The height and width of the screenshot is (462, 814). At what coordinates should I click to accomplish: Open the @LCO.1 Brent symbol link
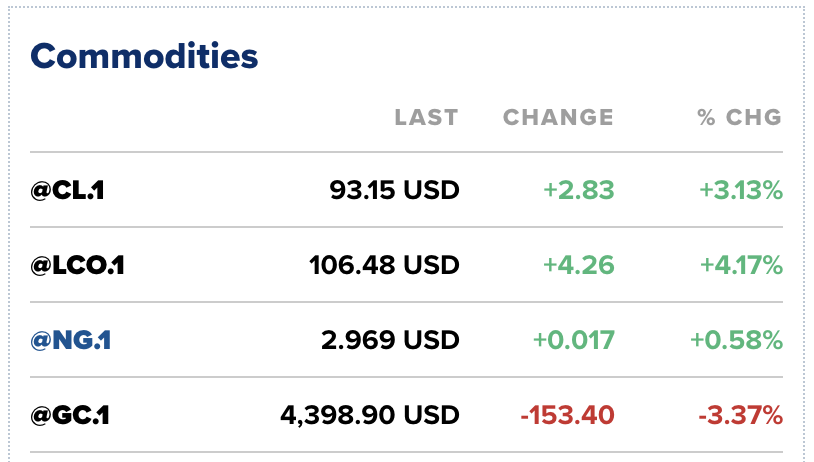77,265
